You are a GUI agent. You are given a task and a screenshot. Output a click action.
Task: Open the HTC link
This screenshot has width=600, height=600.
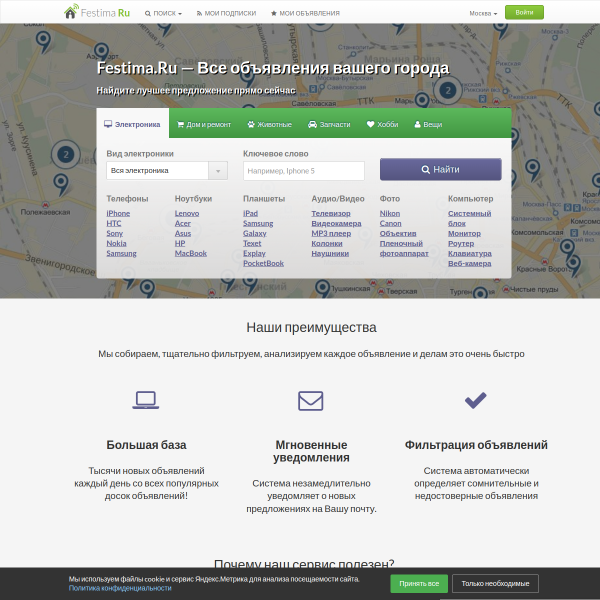pyautogui.click(x=114, y=223)
